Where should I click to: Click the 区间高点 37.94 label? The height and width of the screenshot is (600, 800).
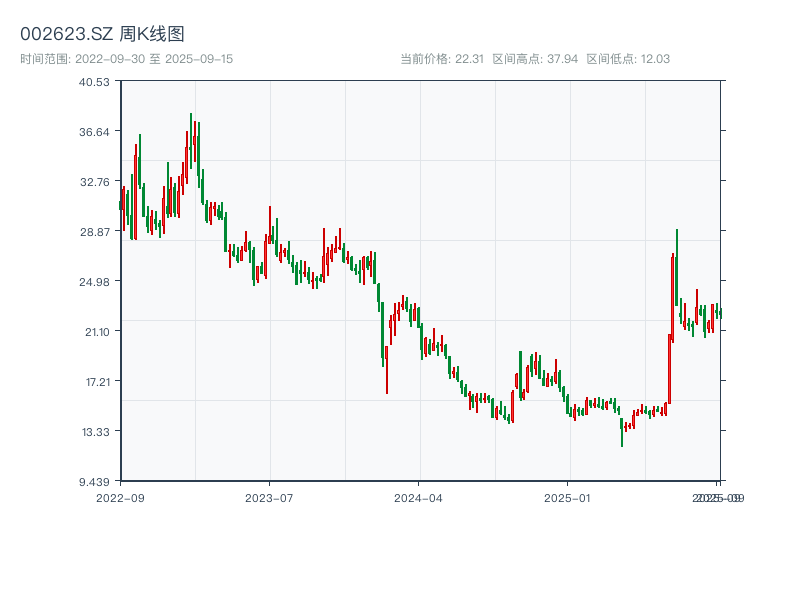coord(535,59)
